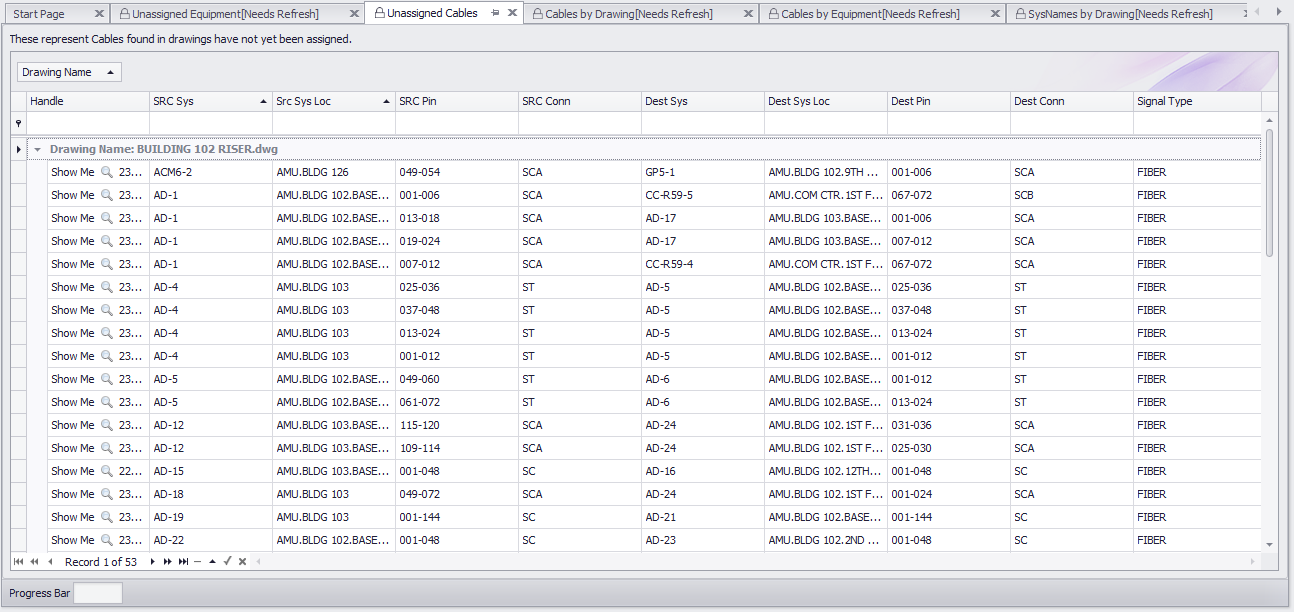Click magnifier icon in AD-15 row
Viewport: 1294px width, 612px height.
coord(107,471)
